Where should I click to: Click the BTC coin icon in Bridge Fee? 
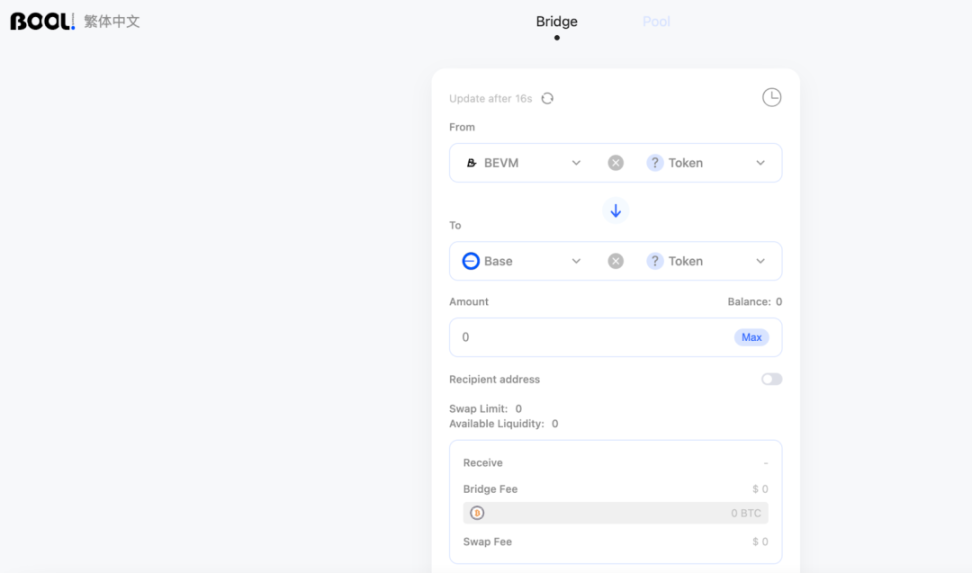tap(477, 513)
